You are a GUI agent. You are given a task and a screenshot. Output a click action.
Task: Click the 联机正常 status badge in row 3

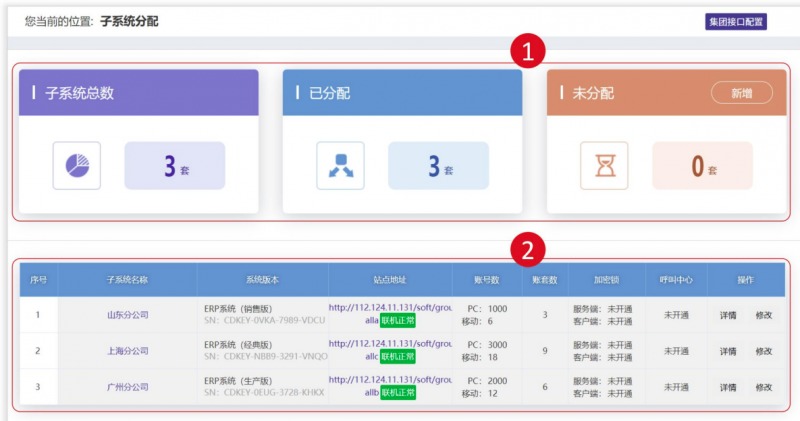point(397,393)
